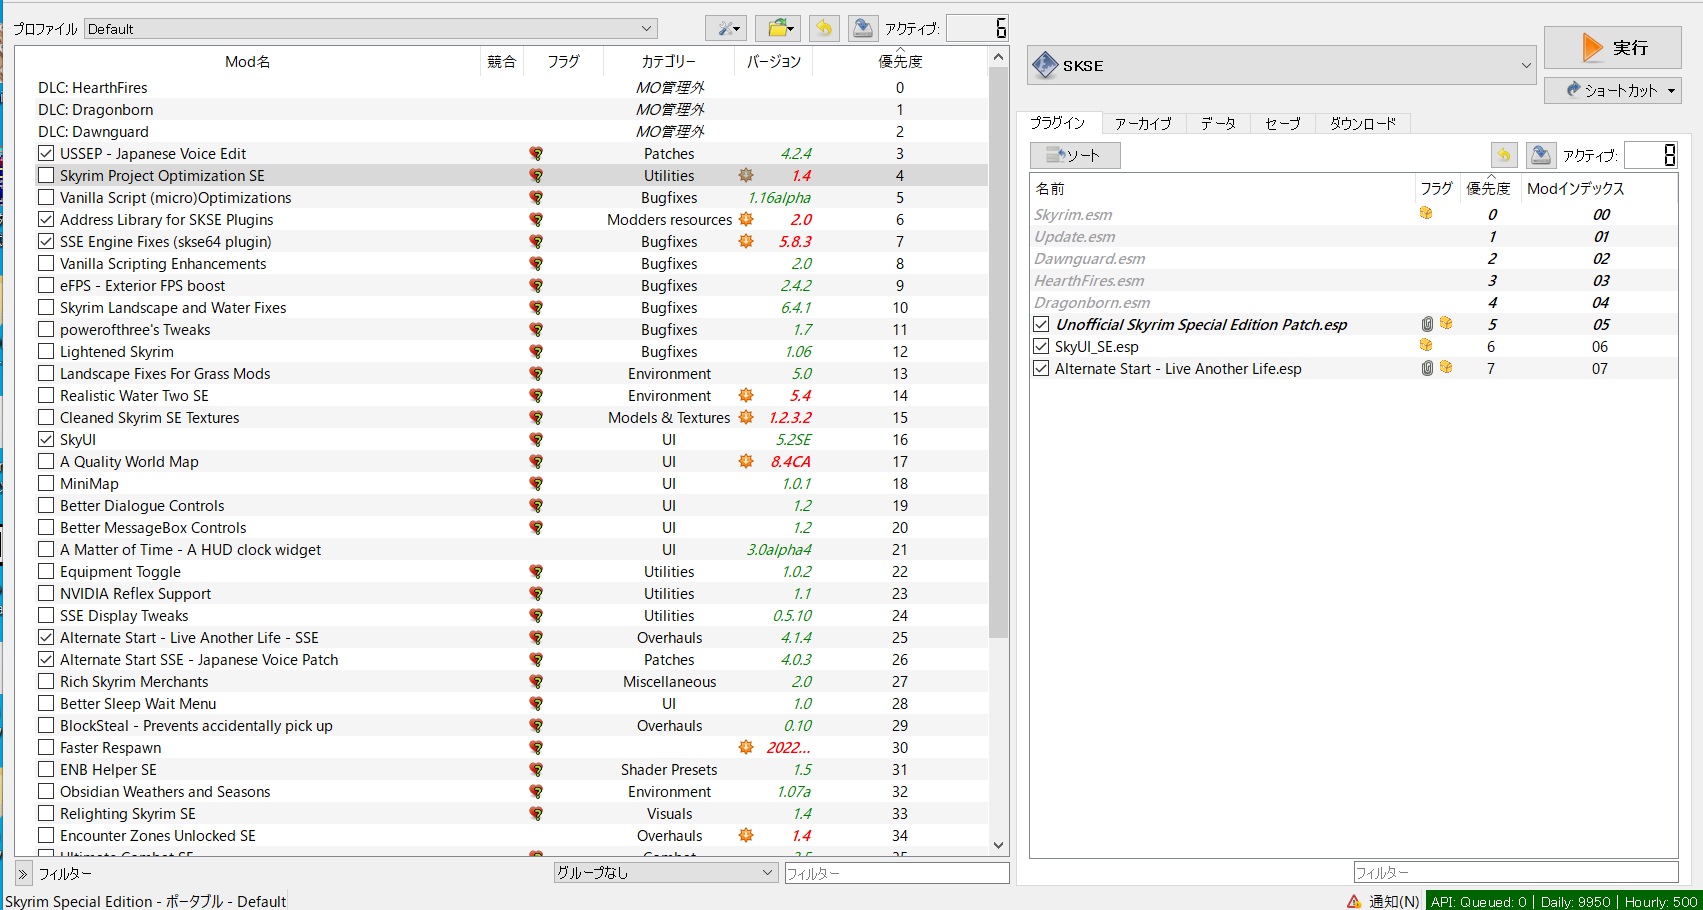Switch to the data tab
Image resolution: width=1703 pixels, height=910 pixels.
(x=1218, y=123)
